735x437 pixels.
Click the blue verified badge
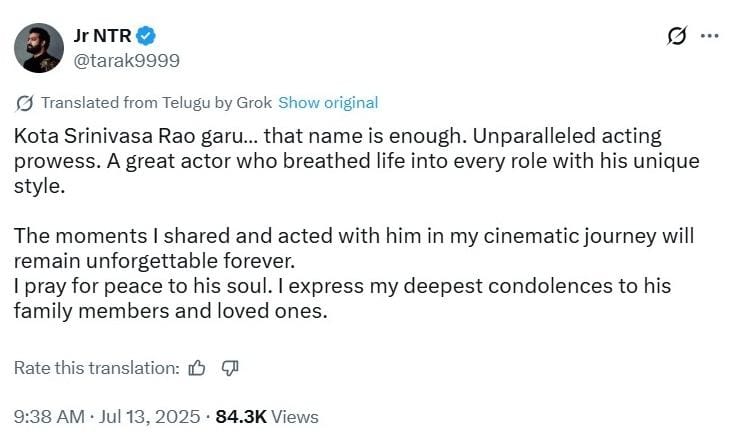click(146, 36)
